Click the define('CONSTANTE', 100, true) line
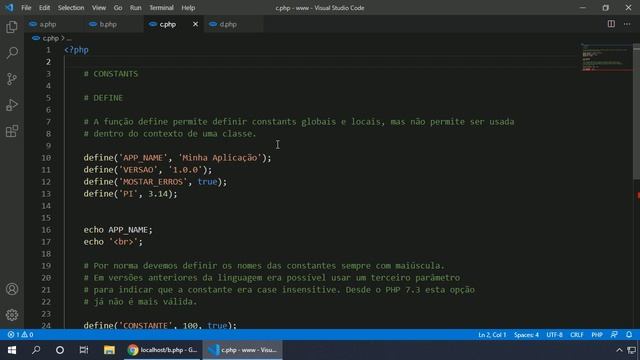 [160, 325]
